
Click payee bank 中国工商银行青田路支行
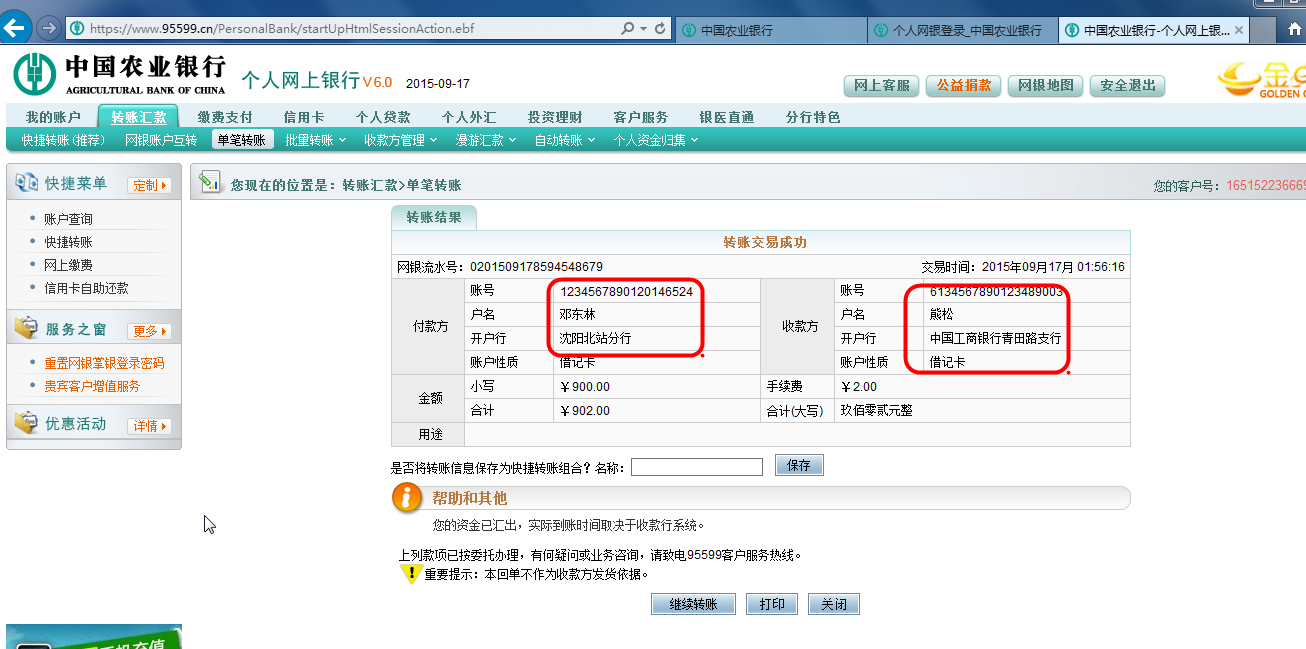995,339
